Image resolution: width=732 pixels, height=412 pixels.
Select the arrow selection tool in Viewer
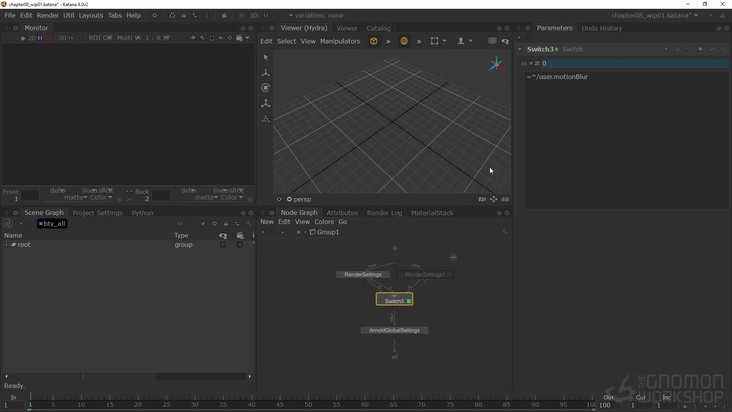point(265,58)
